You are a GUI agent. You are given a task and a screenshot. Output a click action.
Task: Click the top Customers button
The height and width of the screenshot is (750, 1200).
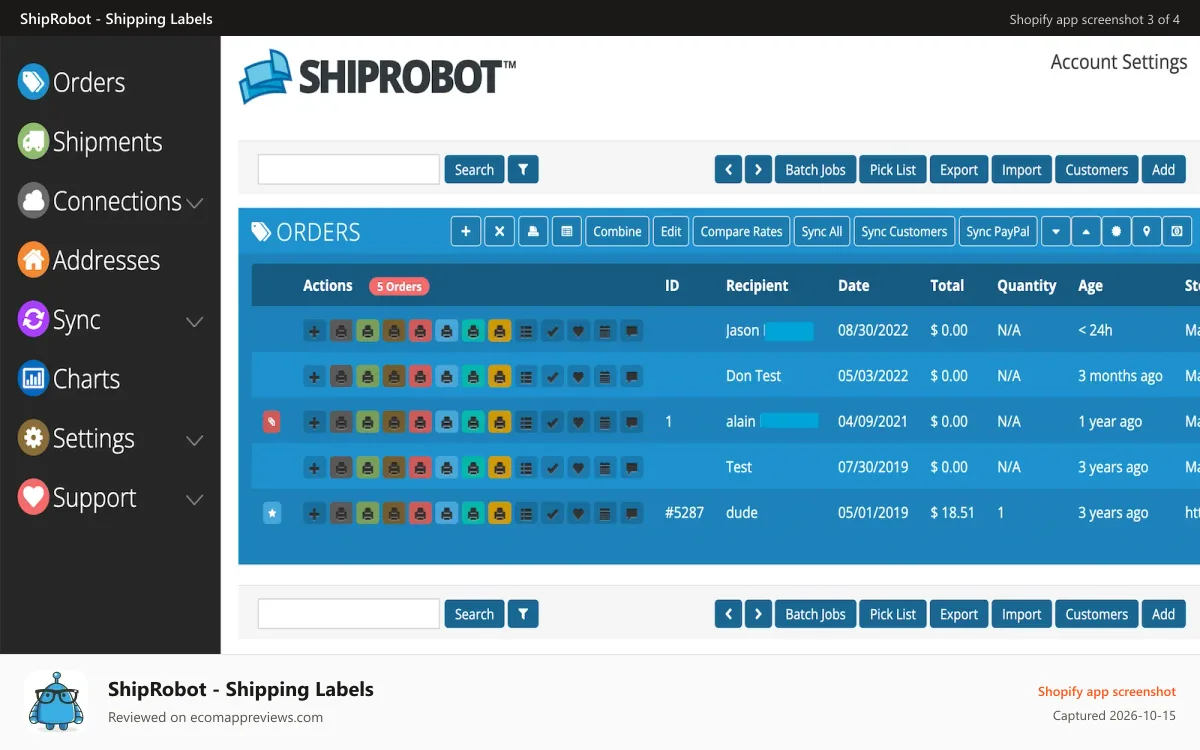pyautogui.click(x=1097, y=169)
